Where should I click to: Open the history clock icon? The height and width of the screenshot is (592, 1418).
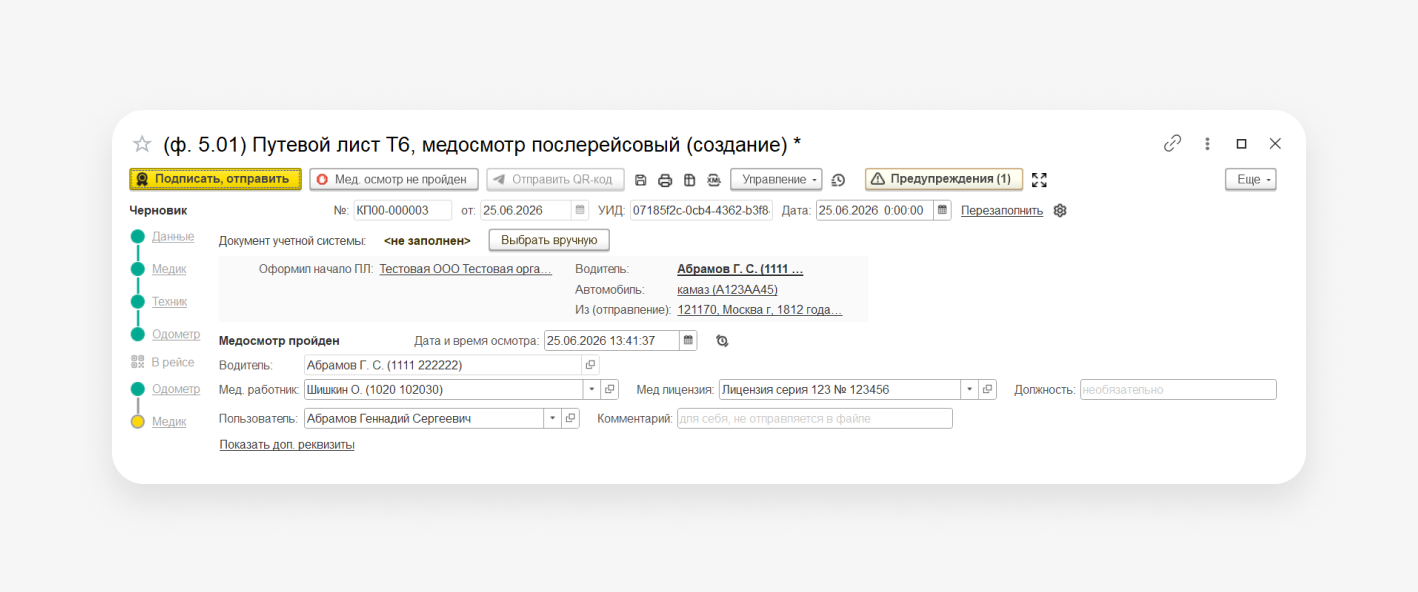838,180
